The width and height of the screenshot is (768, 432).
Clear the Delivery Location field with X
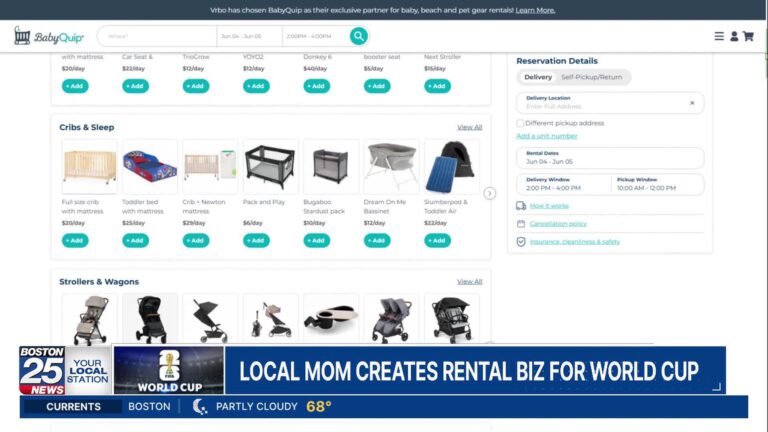click(692, 103)
